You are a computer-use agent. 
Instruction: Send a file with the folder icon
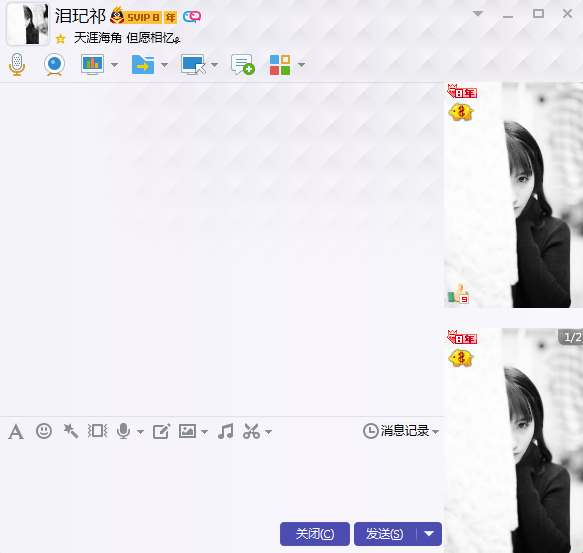click(143, 64)
